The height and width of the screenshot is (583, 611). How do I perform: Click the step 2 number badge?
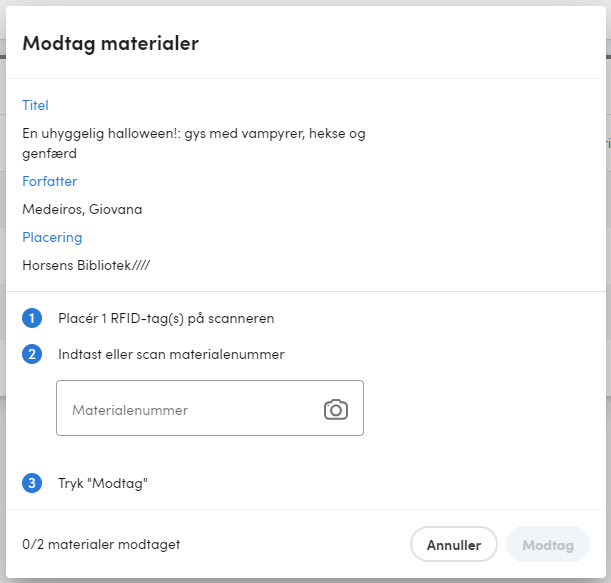pyautogui.click(x=32, y=354)
